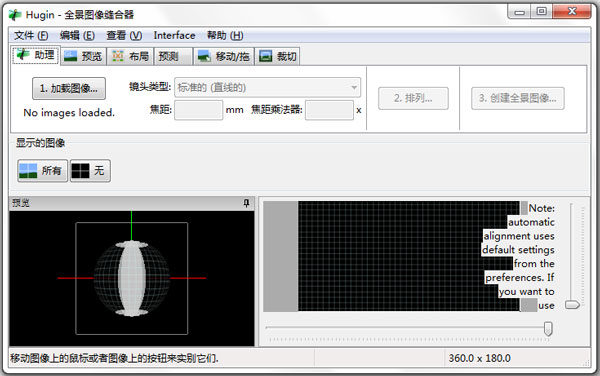Image resolution: width=600 pixels, height=376 pixels.
Task: Switch to the 预测 projection tab
Action: pyautogui.click(x=173, y=57)
